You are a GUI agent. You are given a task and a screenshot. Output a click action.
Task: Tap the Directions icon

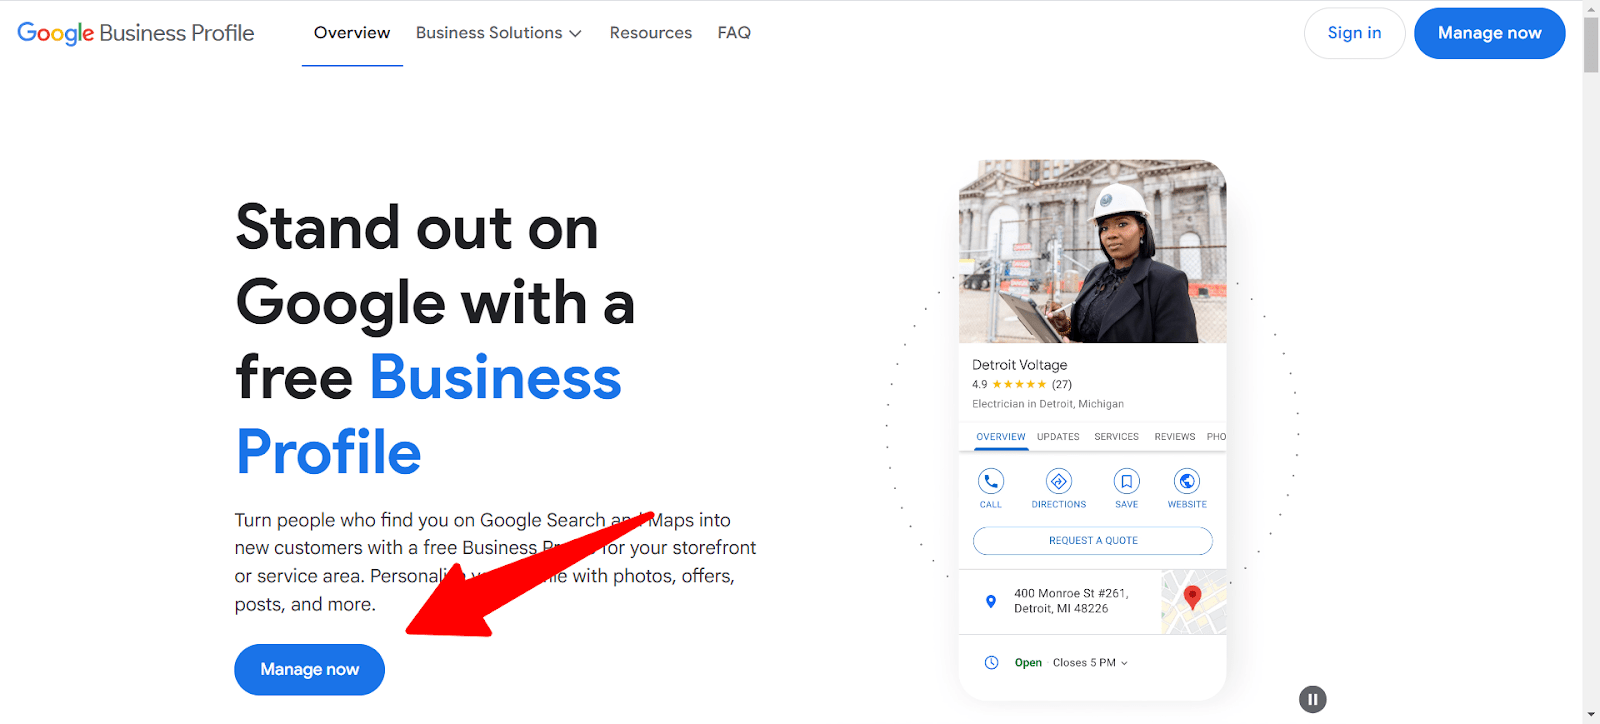(1059, 481)
